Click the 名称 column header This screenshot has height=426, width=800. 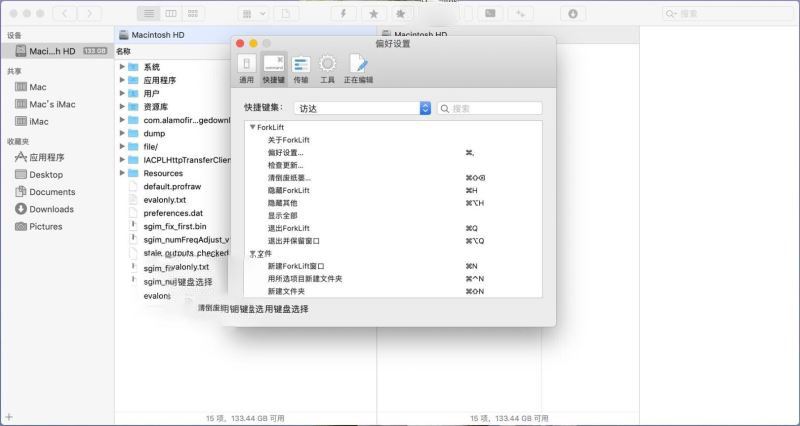pyautogui.click(x=123, y=51)
